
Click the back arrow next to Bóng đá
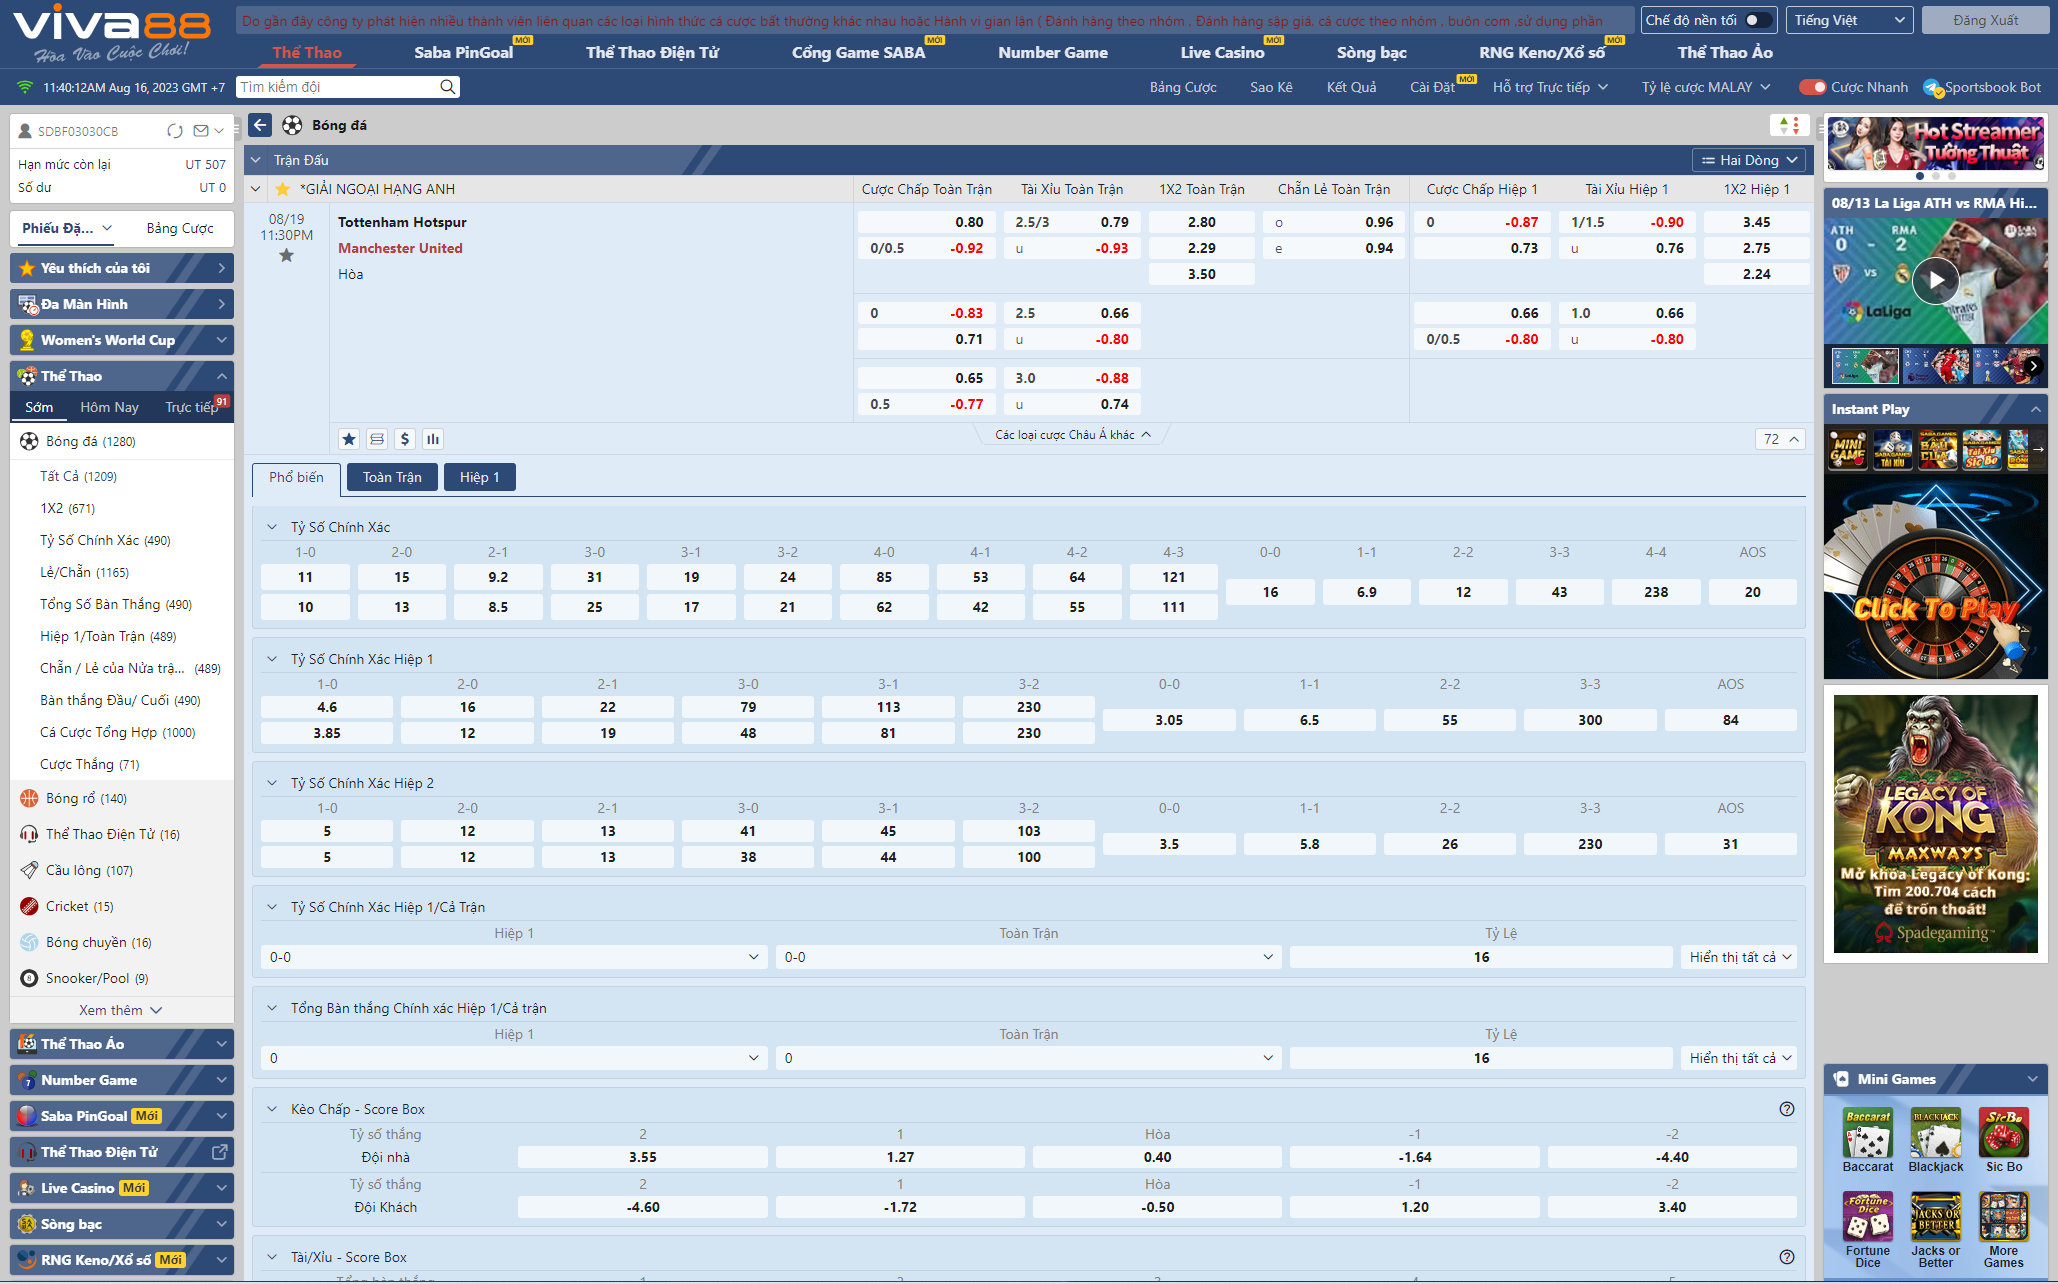pyautogui.click(x=260, y=125)
